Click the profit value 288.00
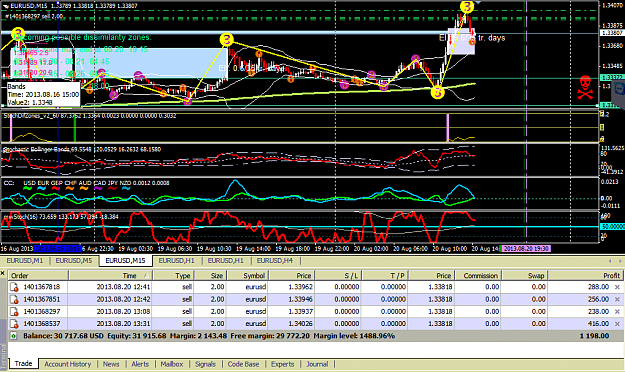Screen dimensions: 625x372 pos(598,287)
